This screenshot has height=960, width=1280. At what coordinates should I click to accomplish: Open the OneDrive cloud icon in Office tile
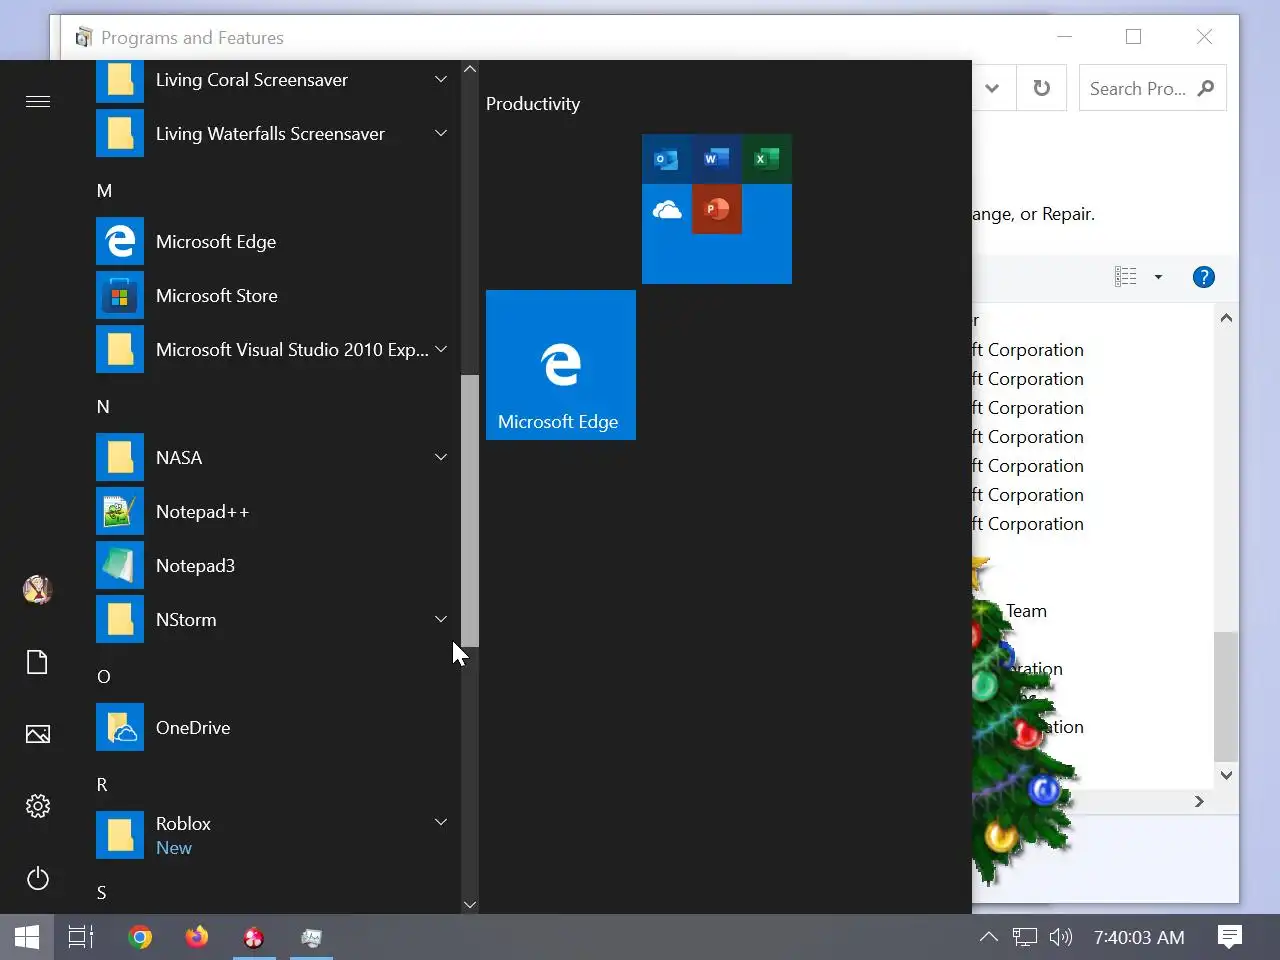(666, 209)
